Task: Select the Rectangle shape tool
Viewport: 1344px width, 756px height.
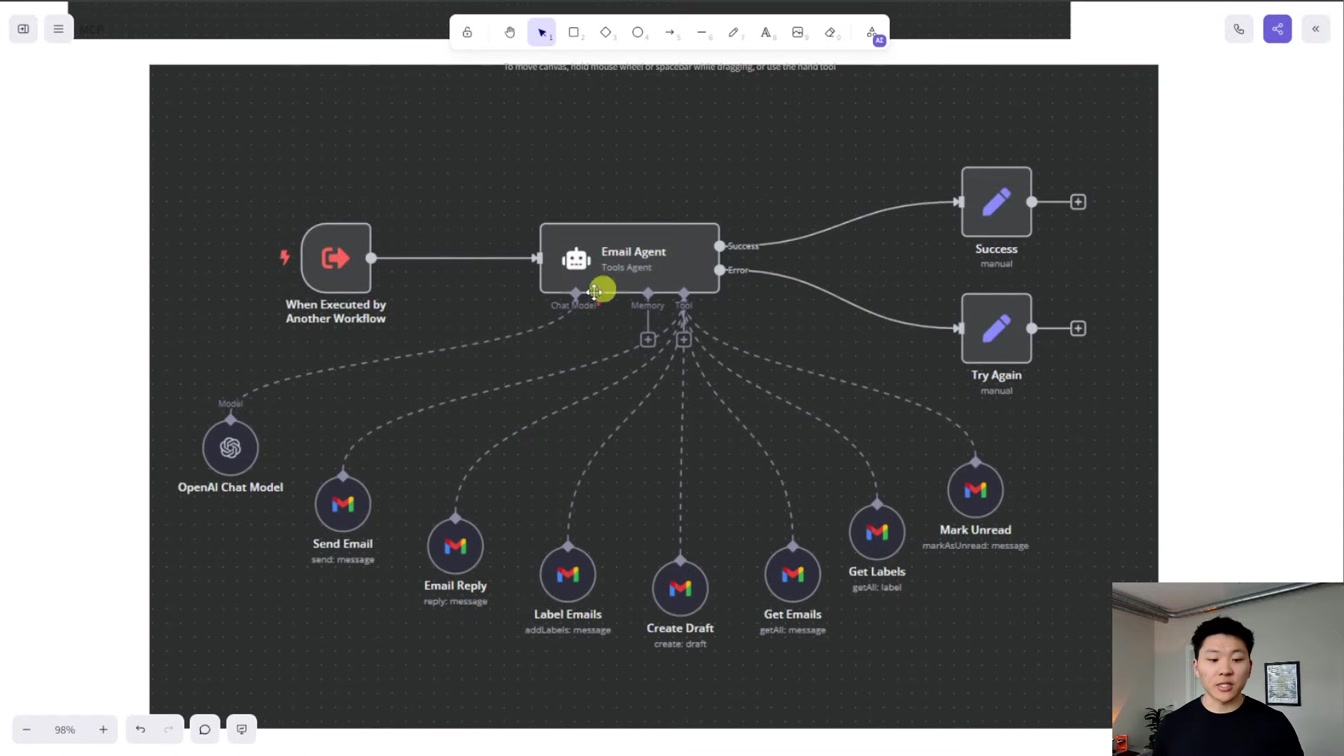Action: pos(574,33)
